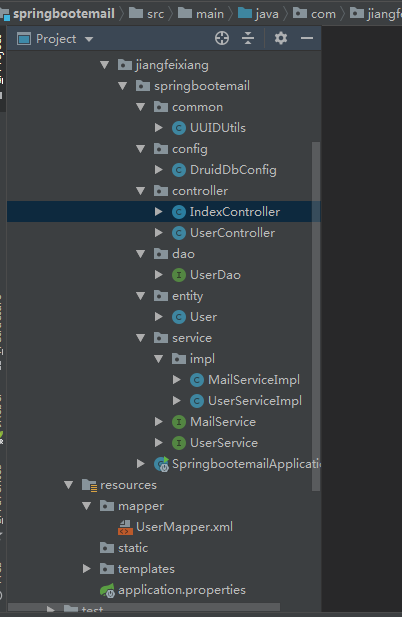
Task: Collapse the jiangfeixiang package node
Action: pyautogui.click(x=104, y=65)
